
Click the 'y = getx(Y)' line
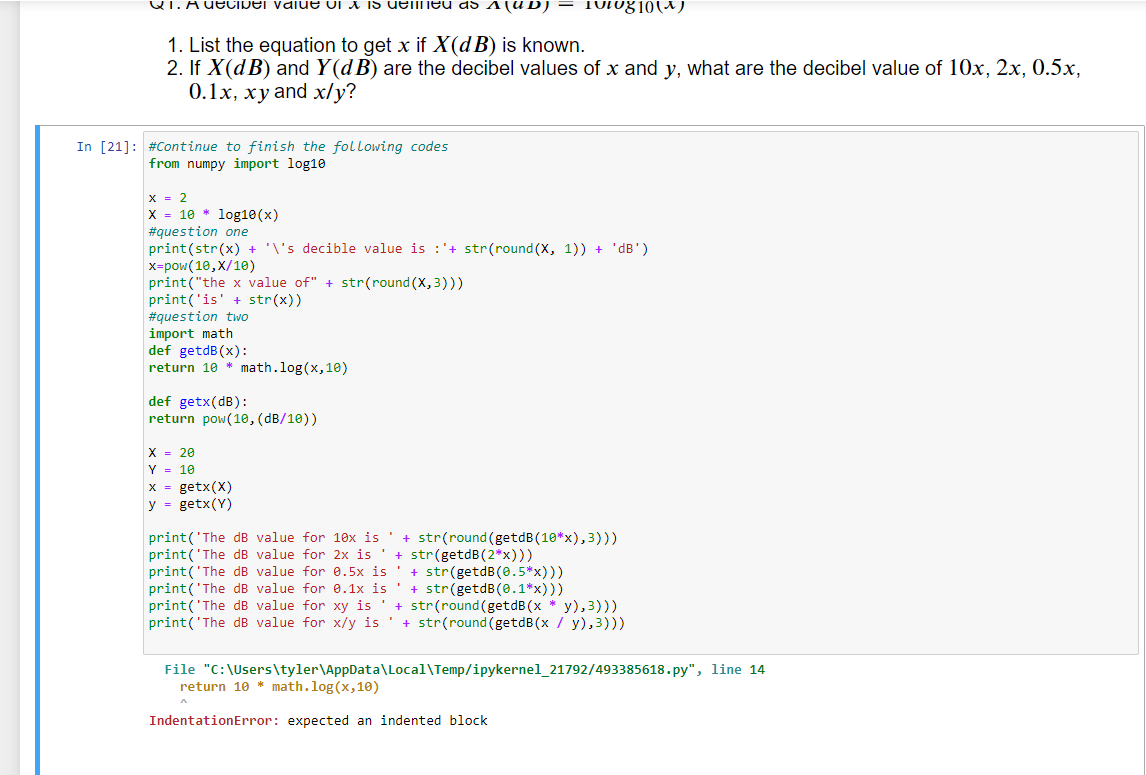point(190,504)
